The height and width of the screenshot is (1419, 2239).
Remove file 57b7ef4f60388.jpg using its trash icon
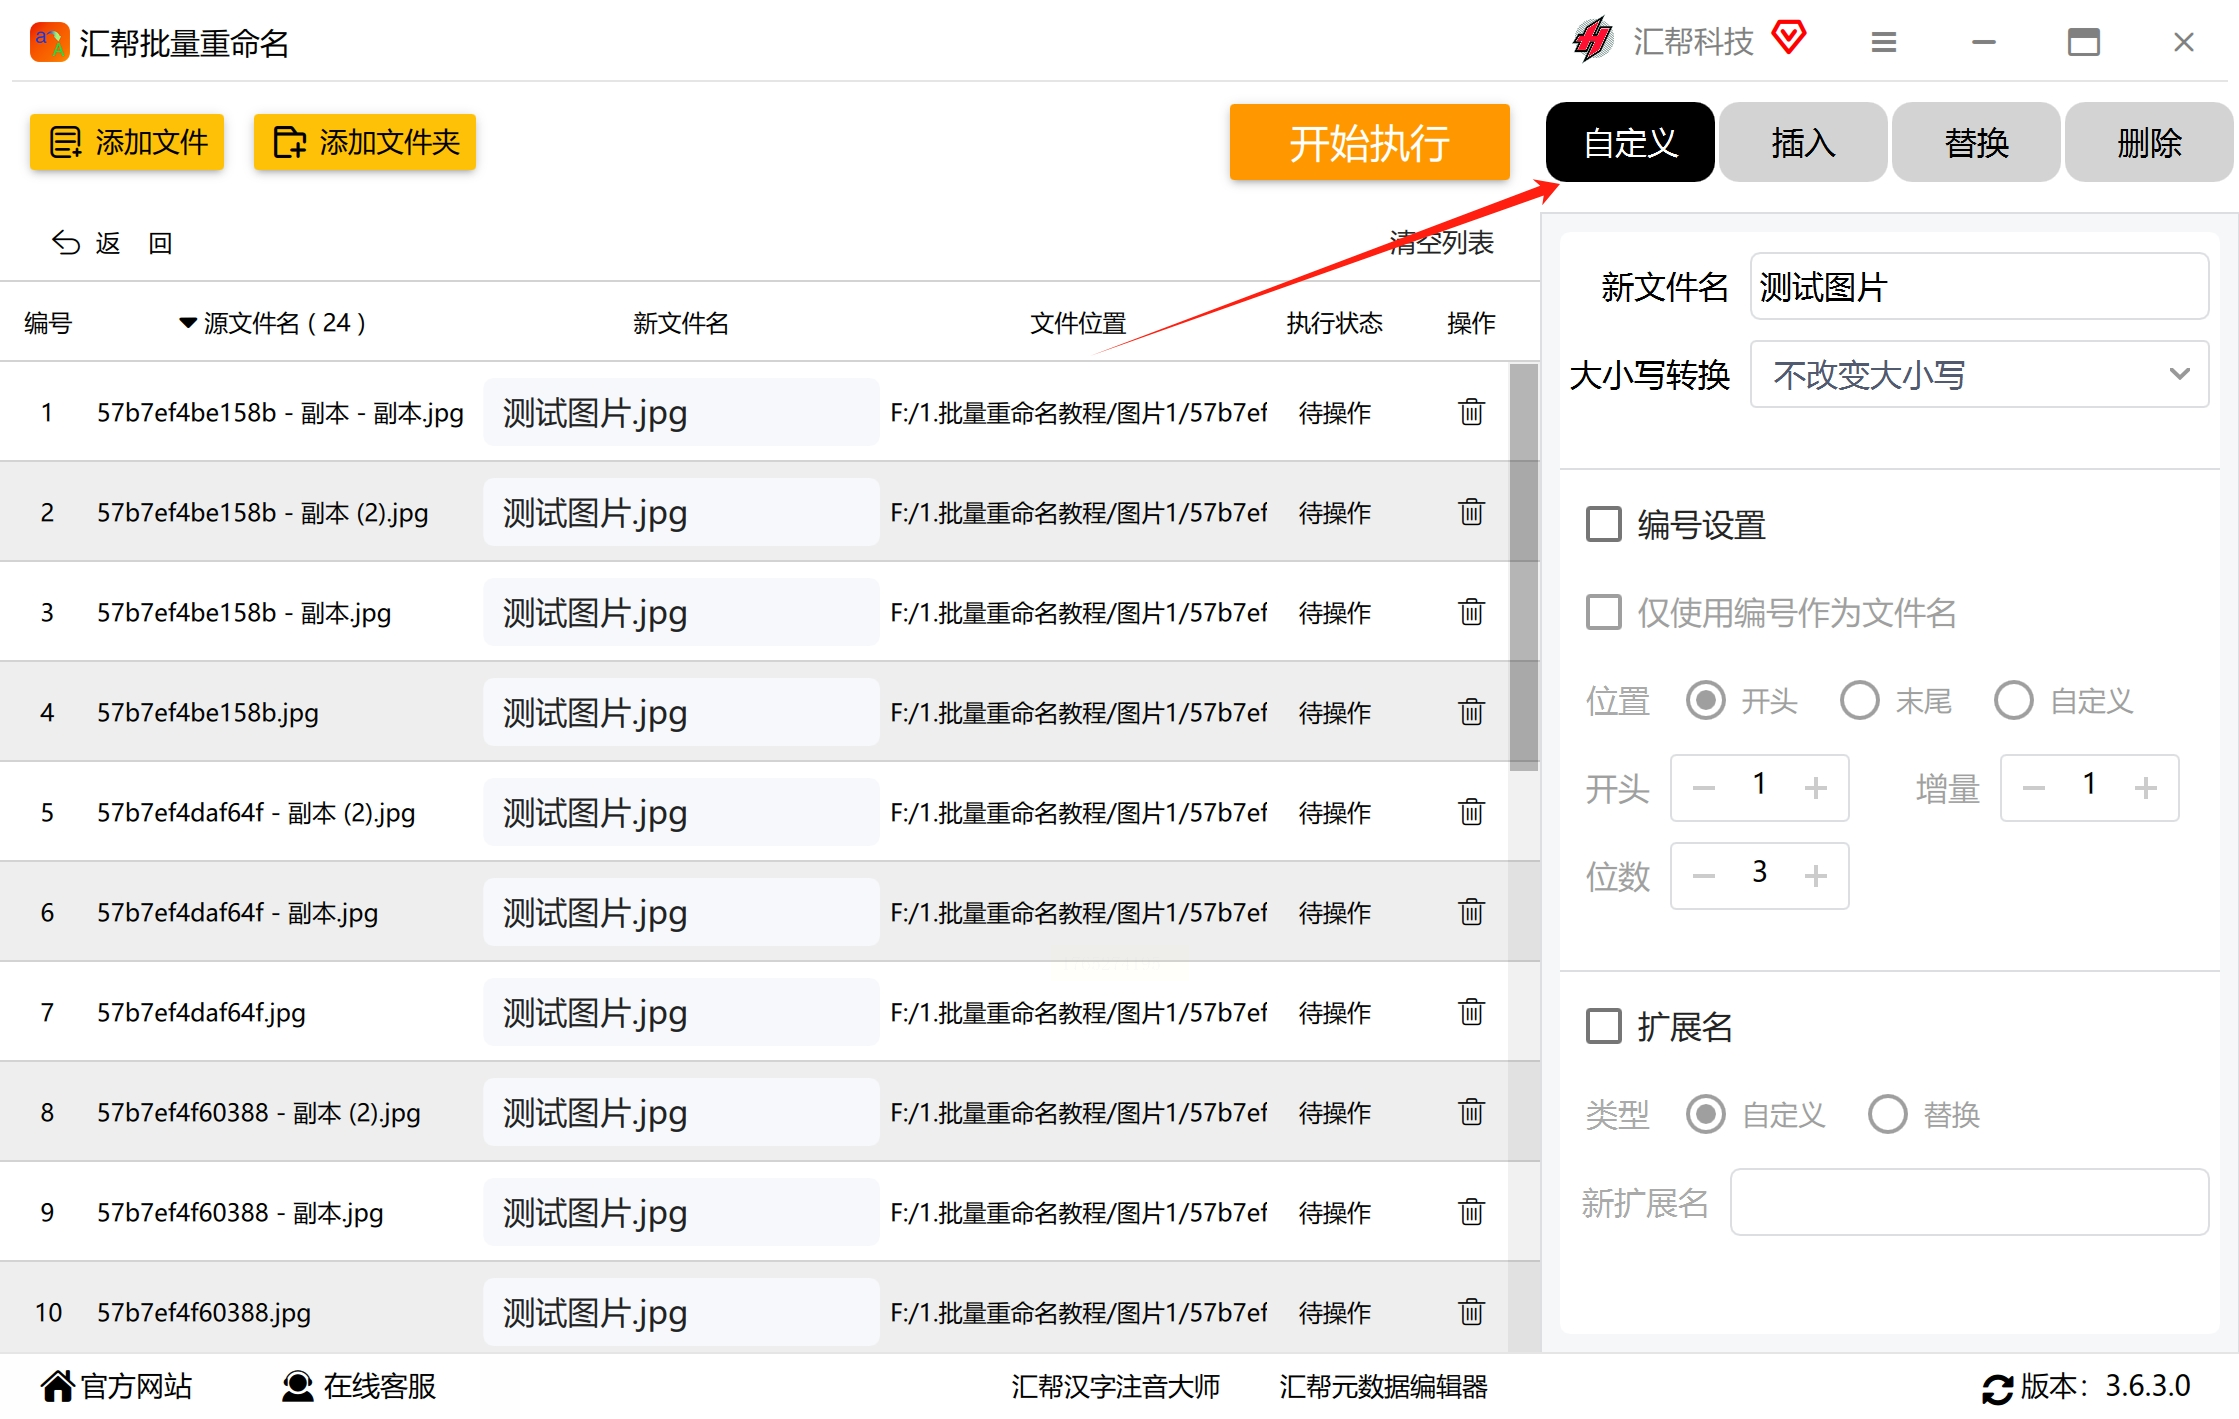tap(1470, 1312)
